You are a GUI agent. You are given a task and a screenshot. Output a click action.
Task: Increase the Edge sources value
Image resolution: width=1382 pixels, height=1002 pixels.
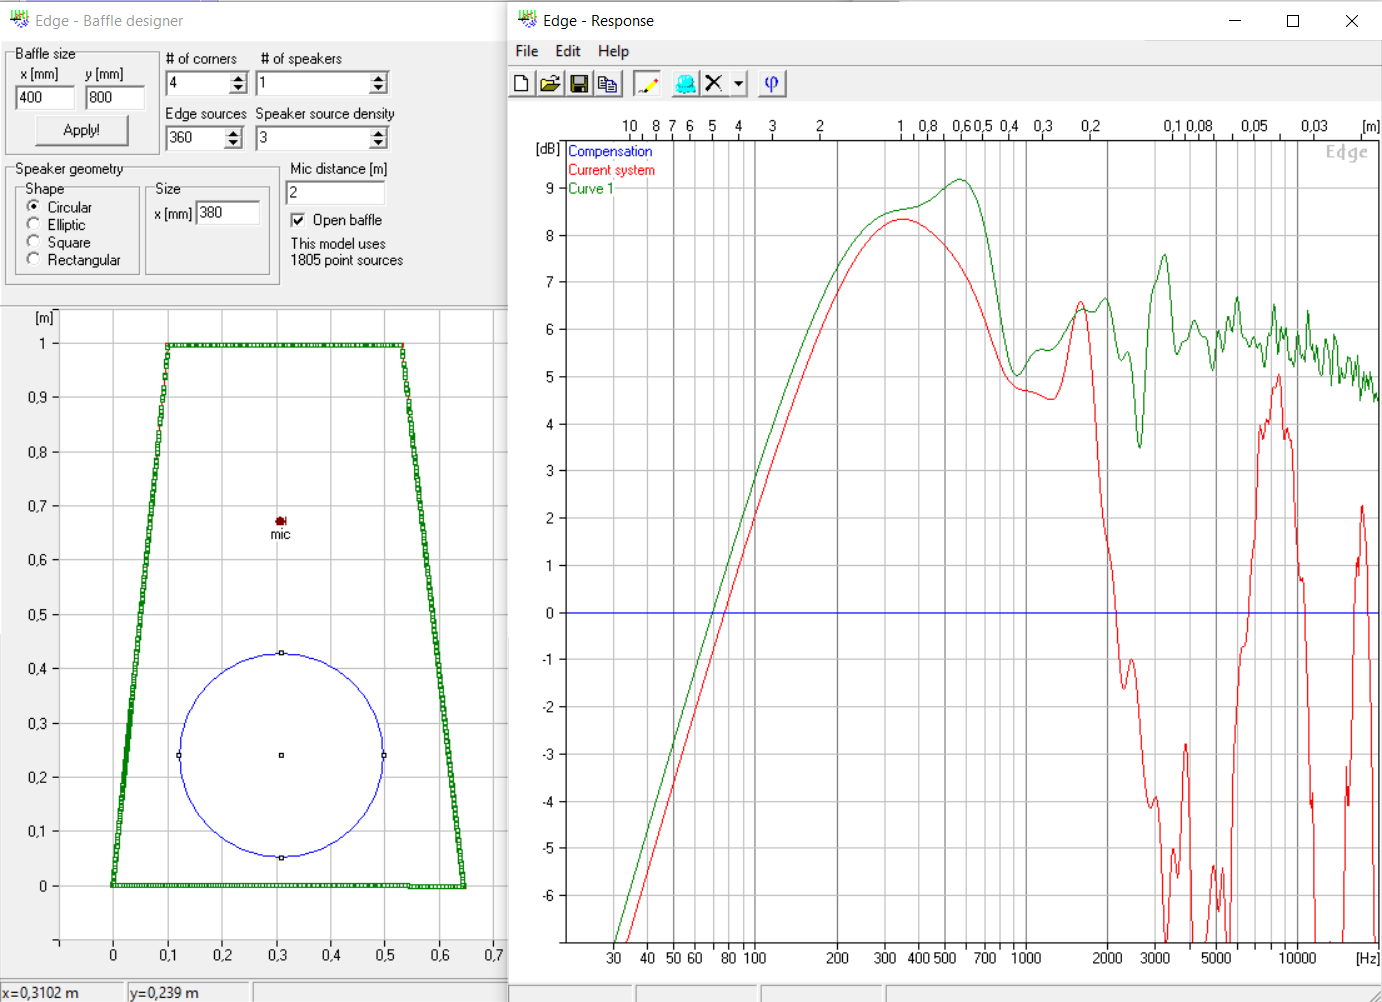click(234, 133)
